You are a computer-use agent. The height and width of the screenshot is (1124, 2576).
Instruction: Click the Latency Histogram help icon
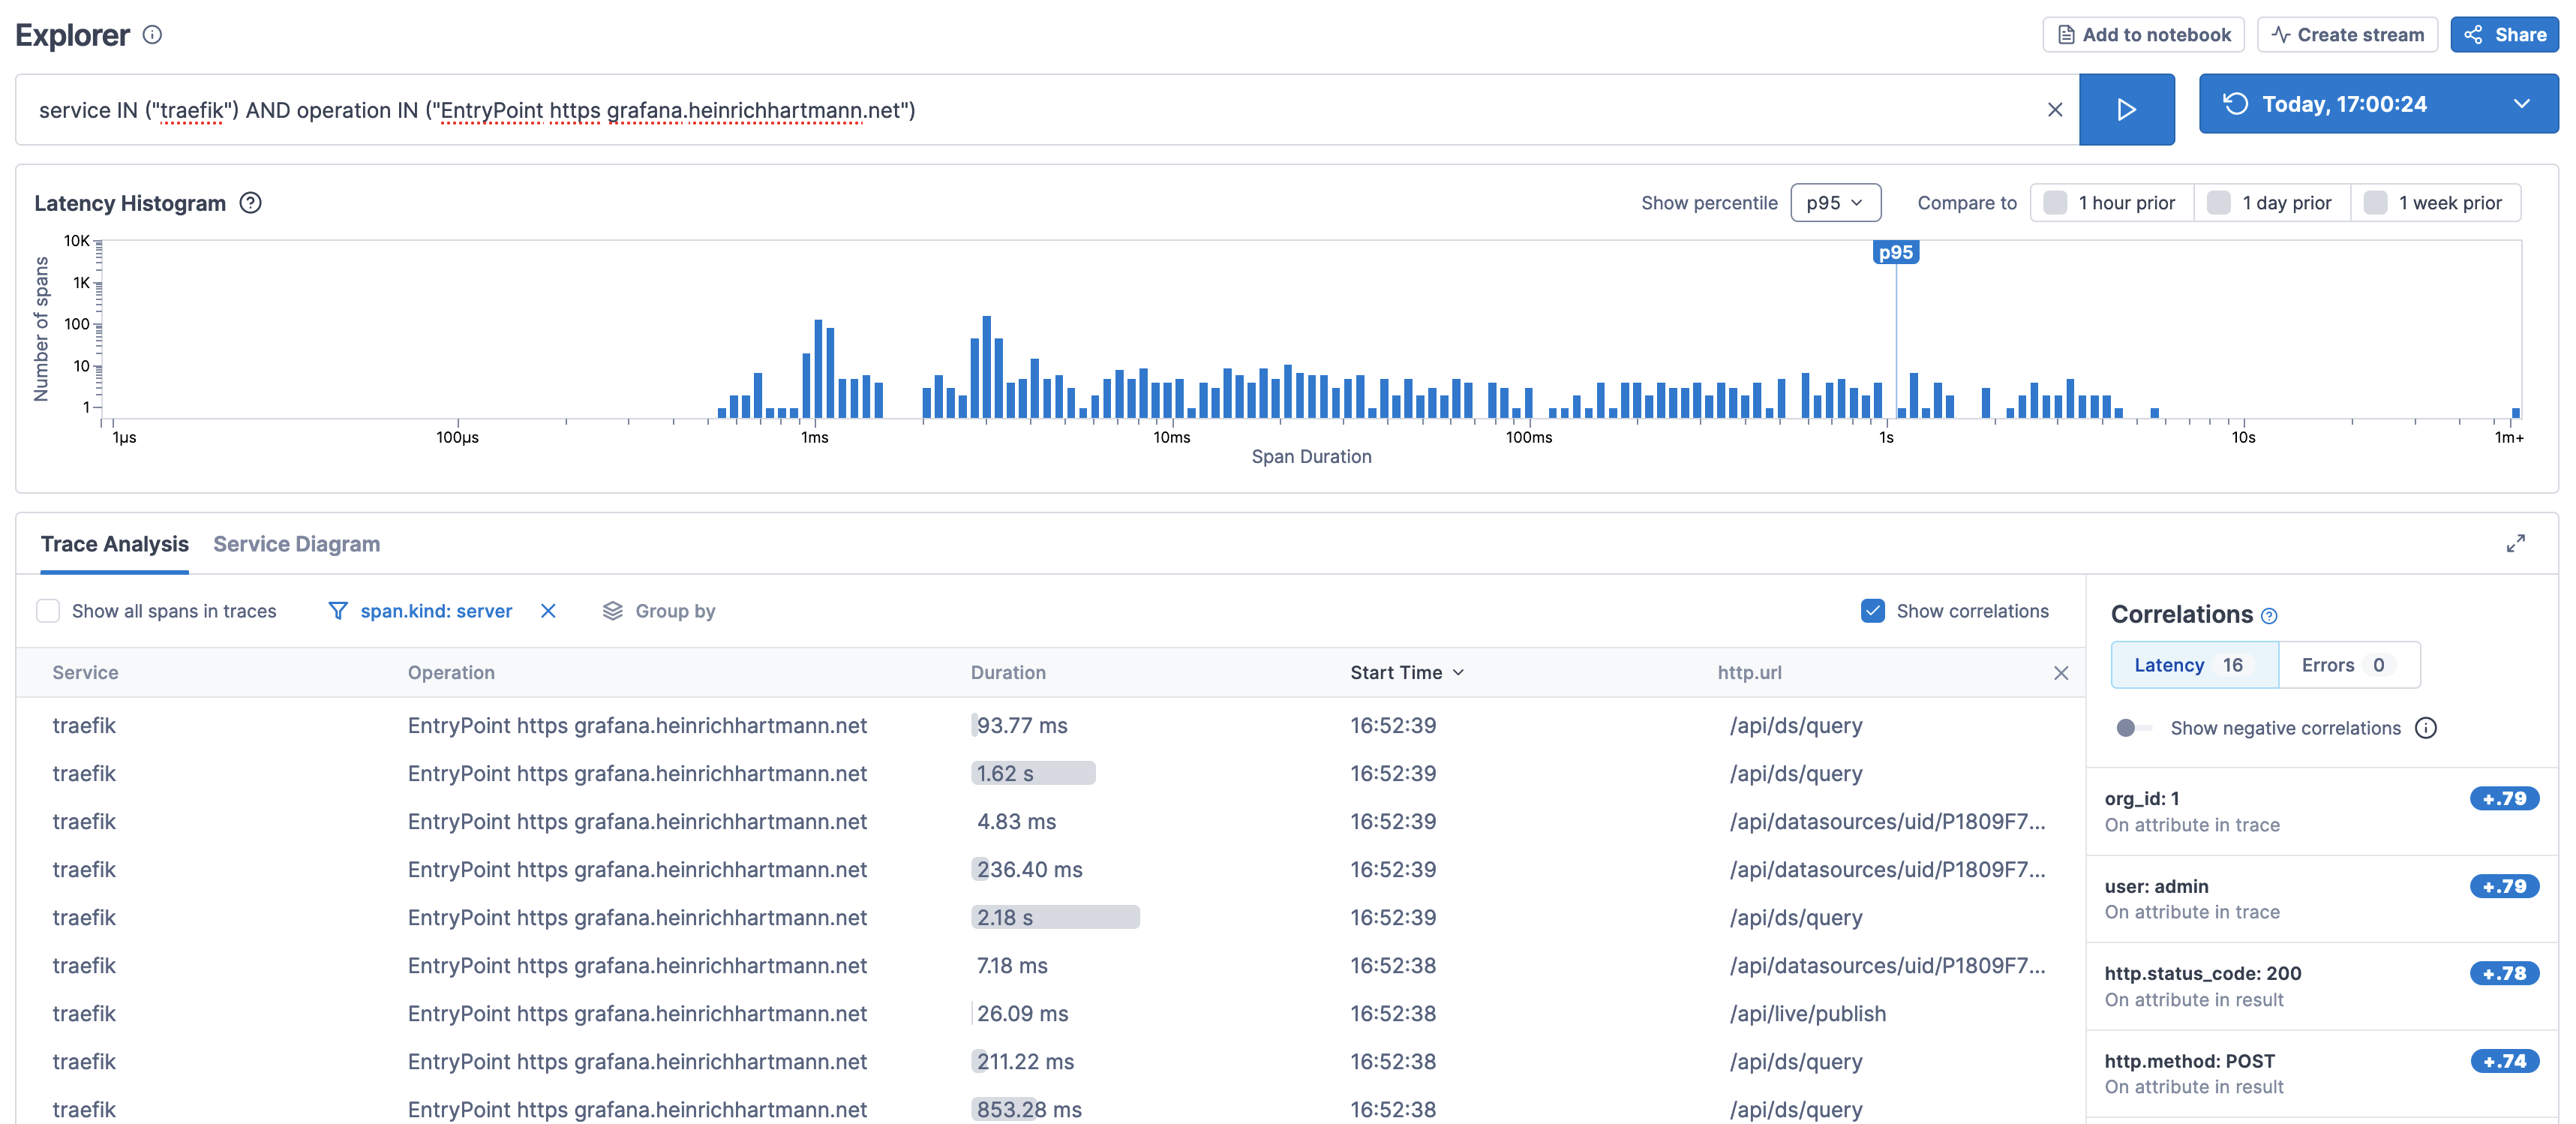[250, 203]
